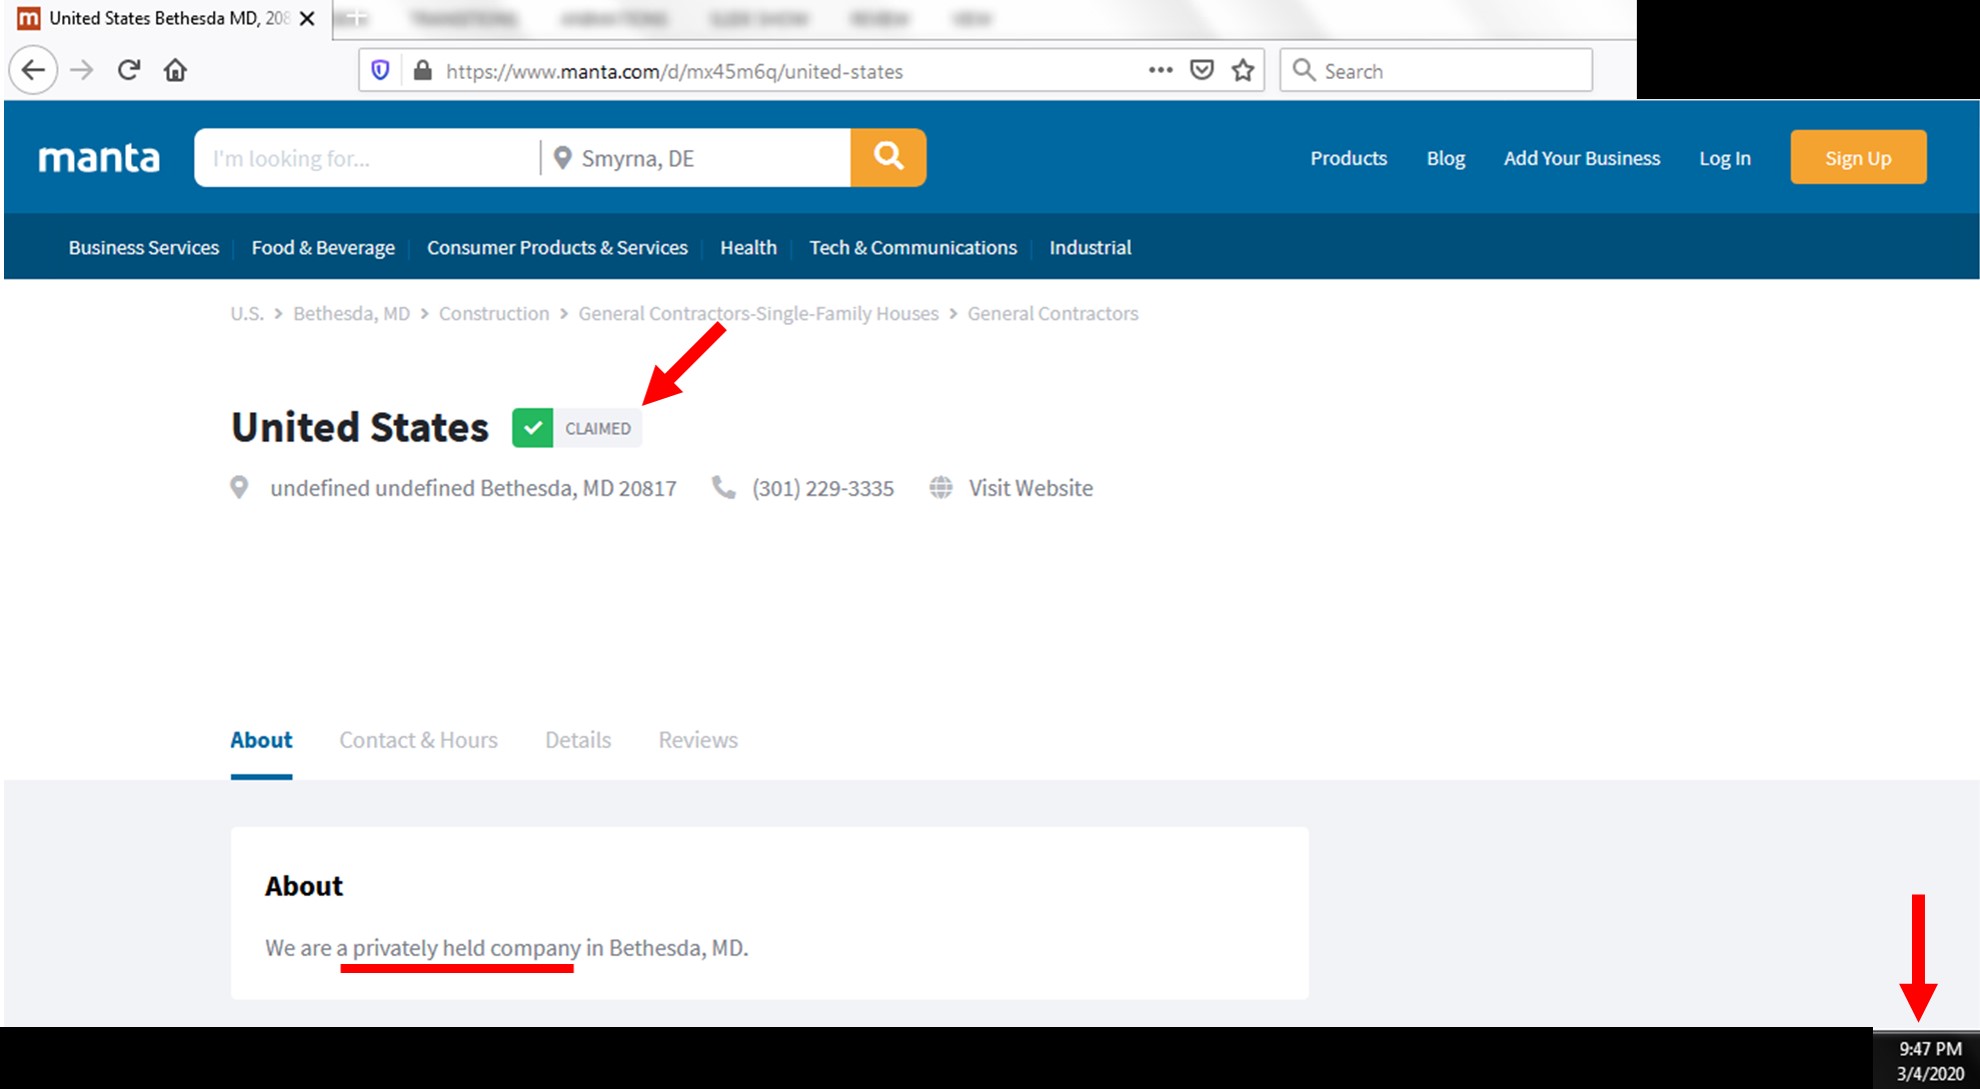Image resolution: width=1980 pixels, height=1089 pixels.
Task: Open the Blog link
Action: [1445, 158]
